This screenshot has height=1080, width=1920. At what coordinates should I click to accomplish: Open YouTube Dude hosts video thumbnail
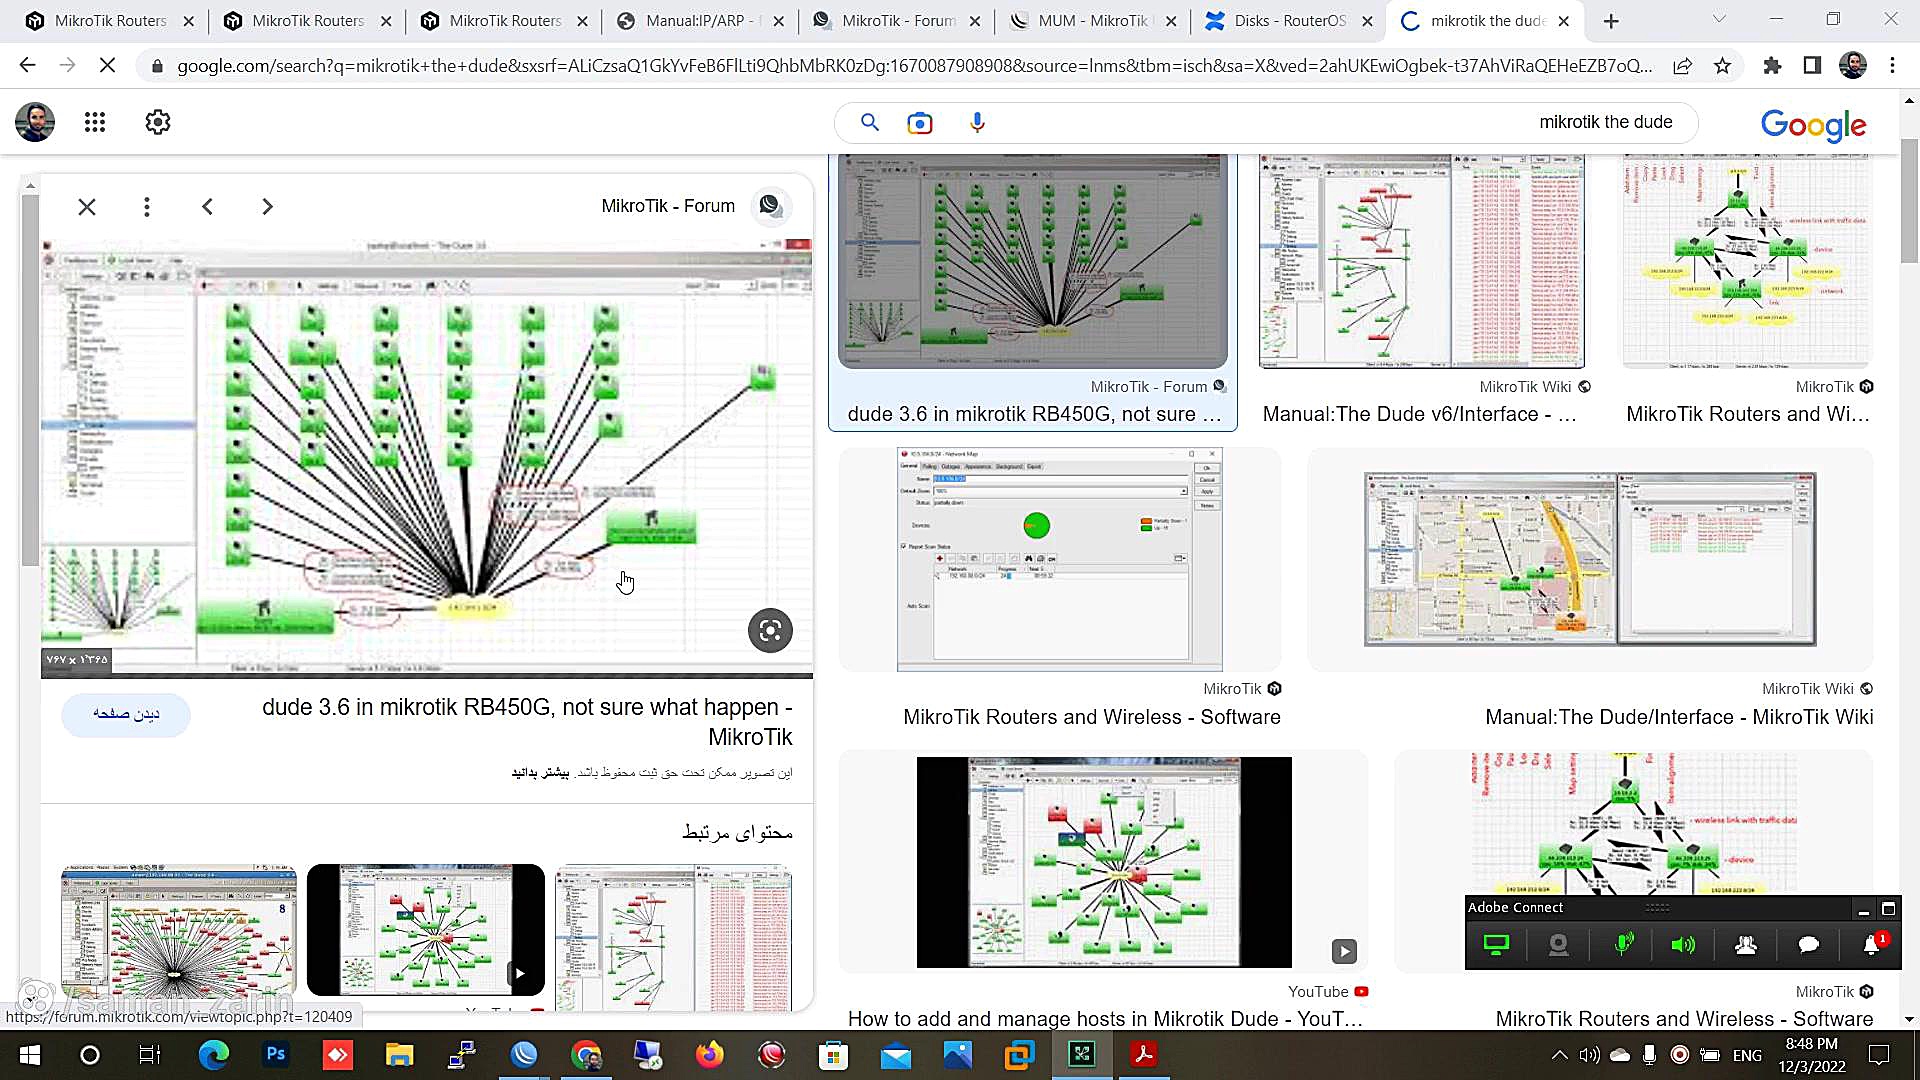click(1104, 862)
